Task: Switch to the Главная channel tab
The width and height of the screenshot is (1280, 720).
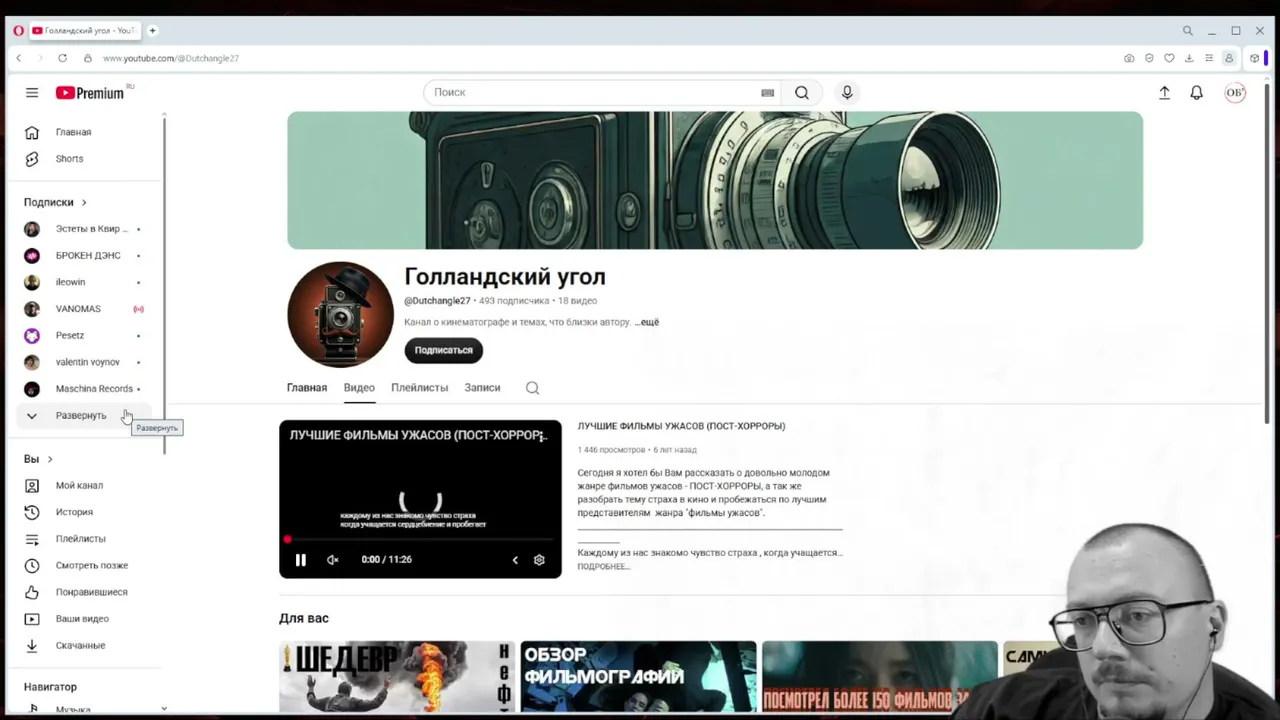Action: click(x=307, y=388)
